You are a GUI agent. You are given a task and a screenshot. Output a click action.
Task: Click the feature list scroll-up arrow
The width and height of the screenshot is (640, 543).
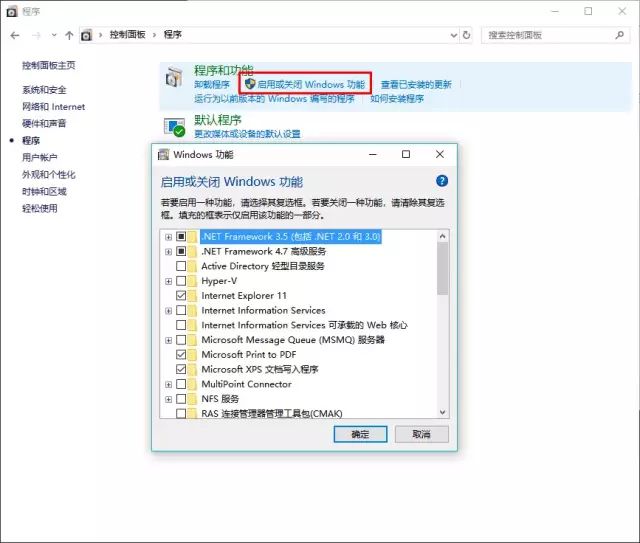coord(442,236)
